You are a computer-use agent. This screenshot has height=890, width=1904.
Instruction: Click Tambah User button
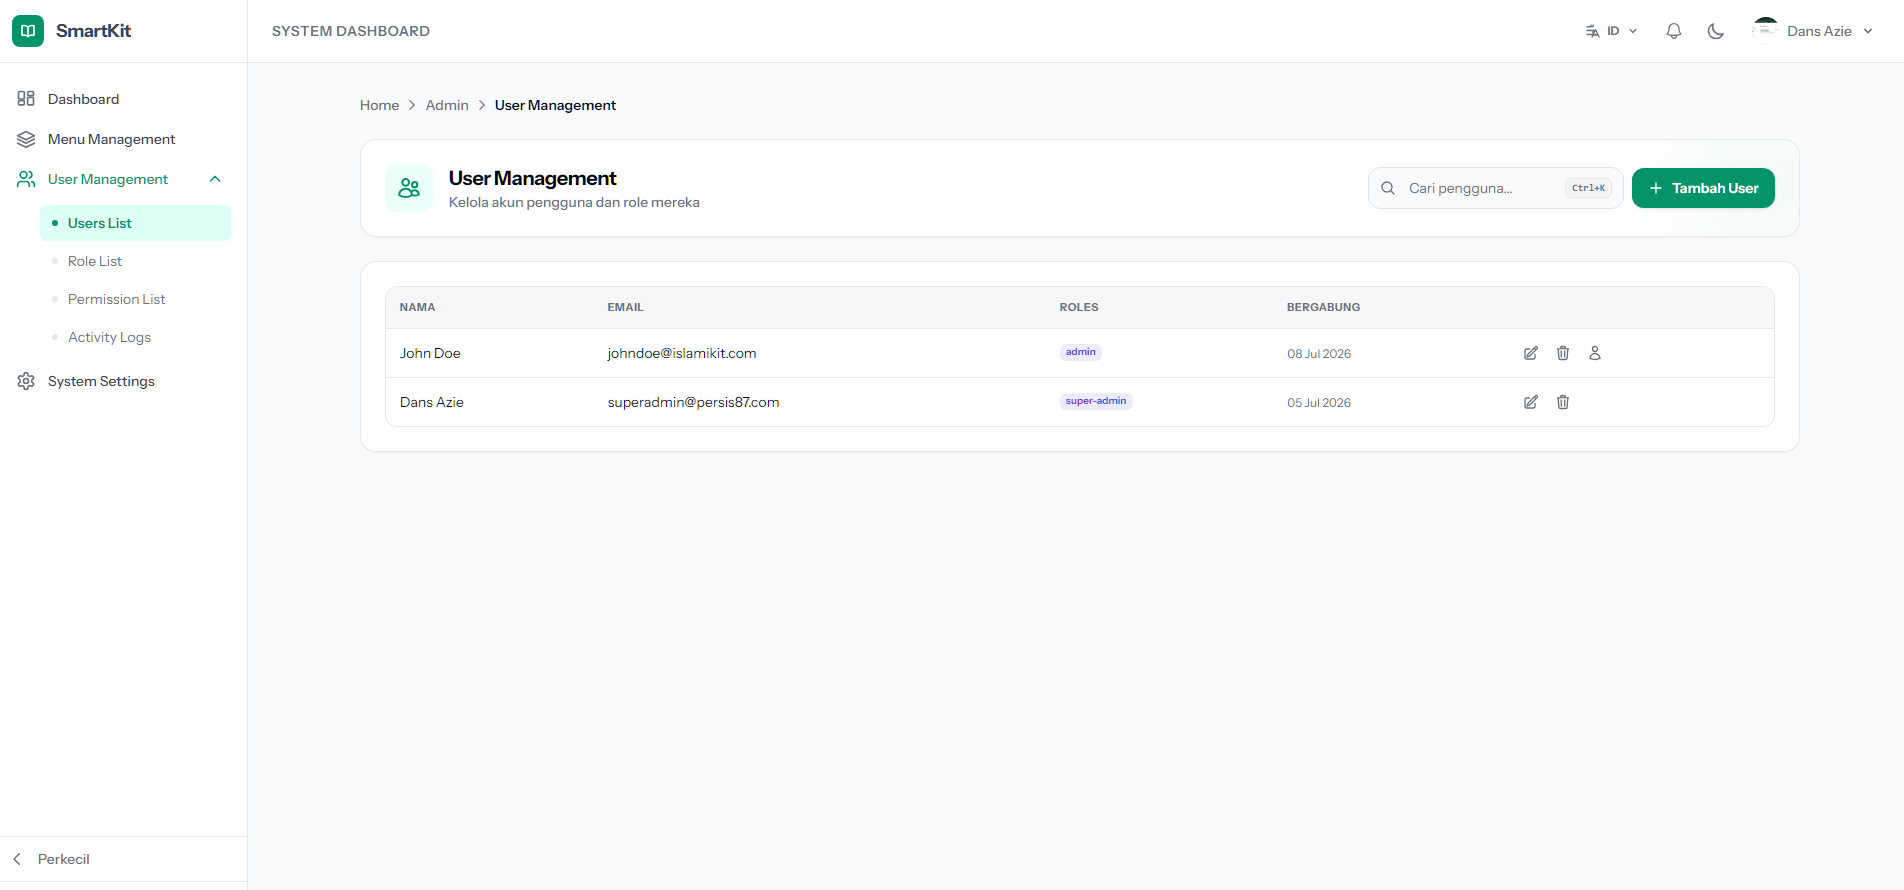coord(1703,188)
